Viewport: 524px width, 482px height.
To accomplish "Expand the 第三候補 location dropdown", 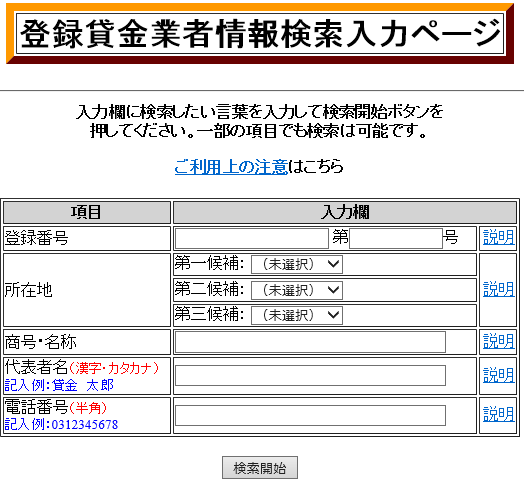I will [x=297, y=315].
